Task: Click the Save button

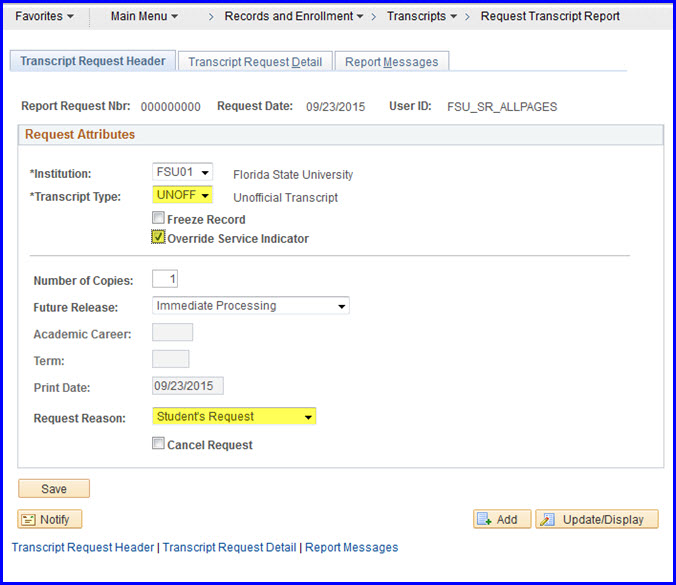Action: pos(54,488)
